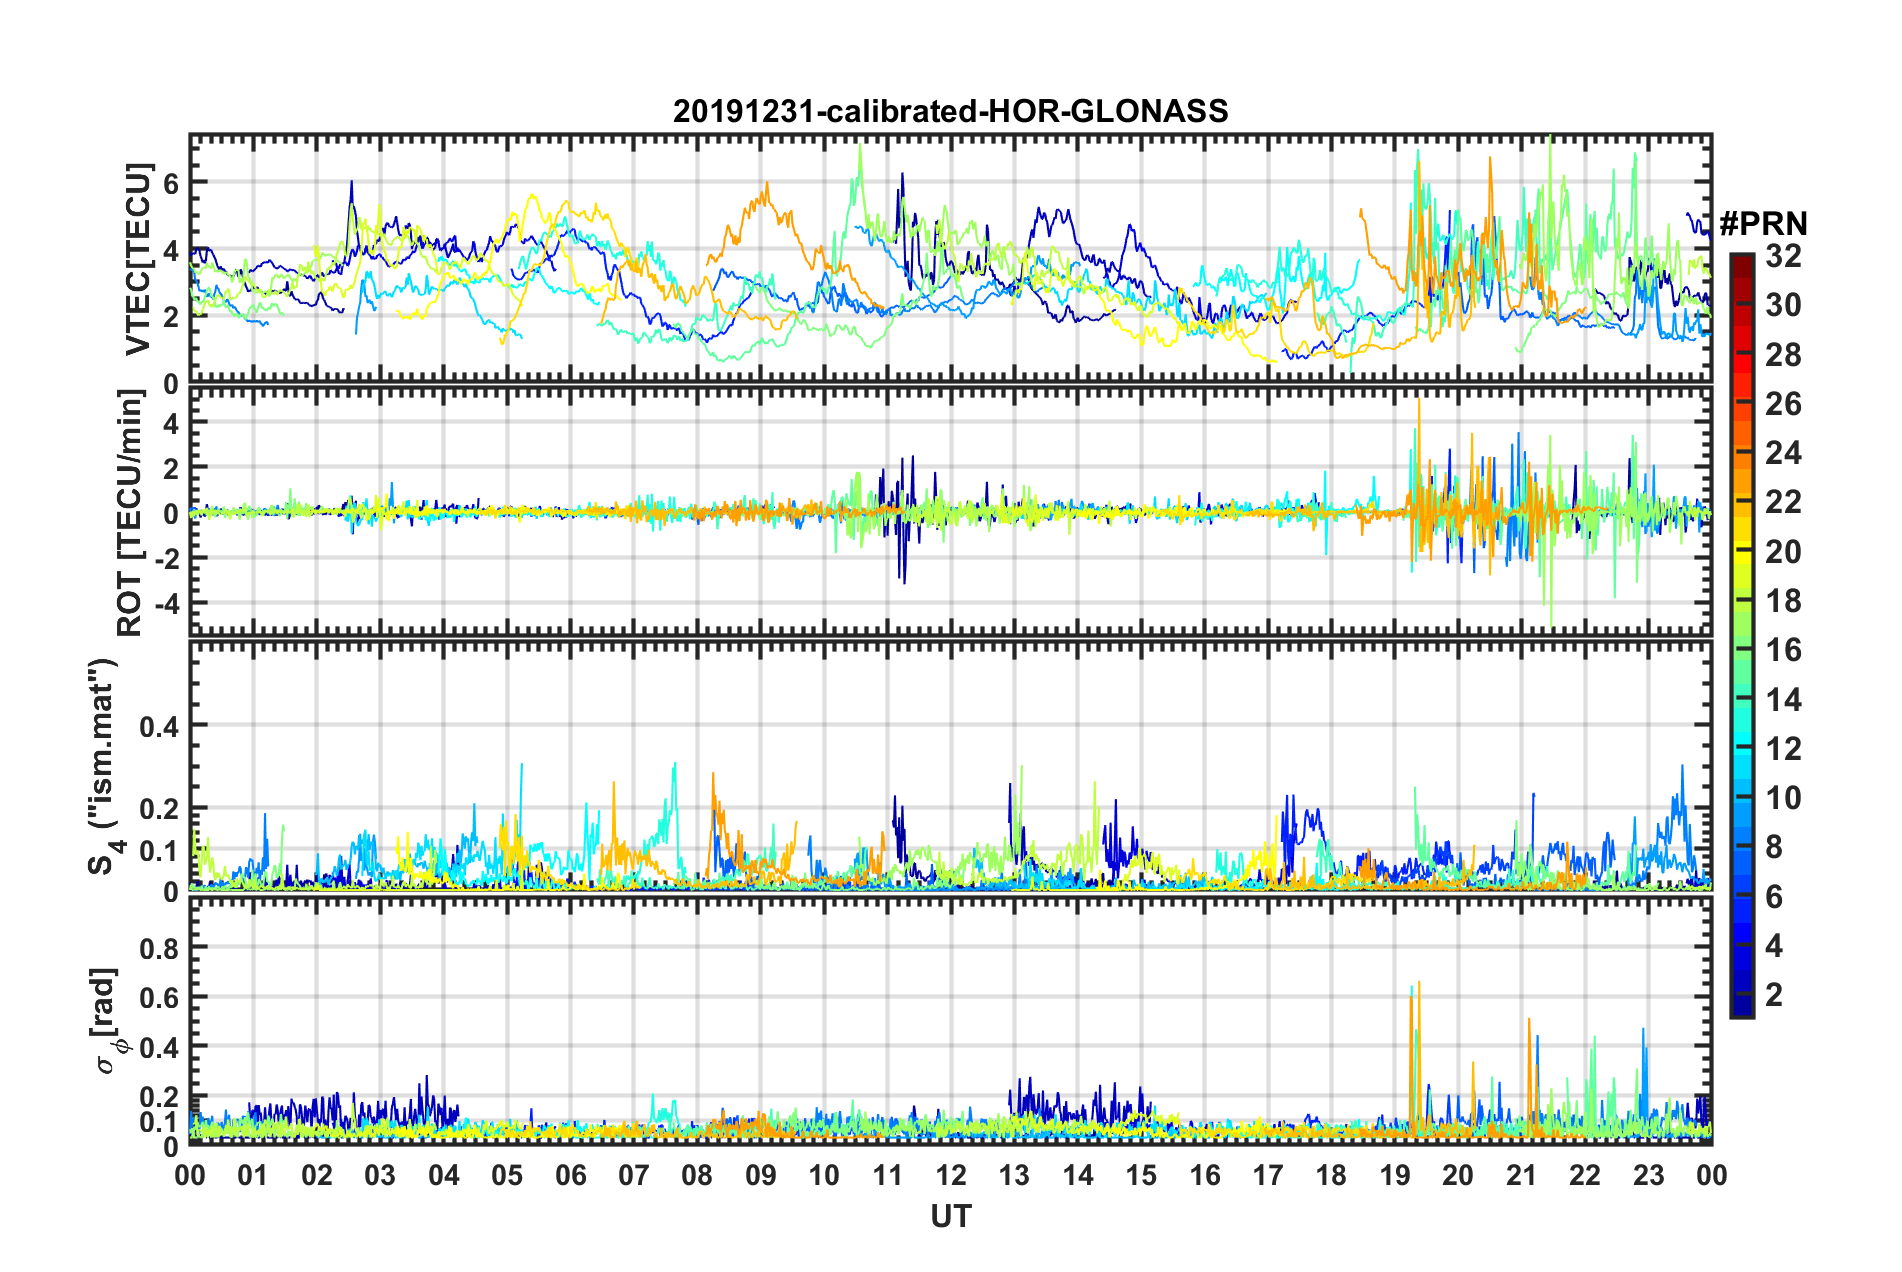This screenshot has width=1902, height=1272.
Task: Click the sigma-phi [rad] y-axis label
Action: (x=108, y=1020)
